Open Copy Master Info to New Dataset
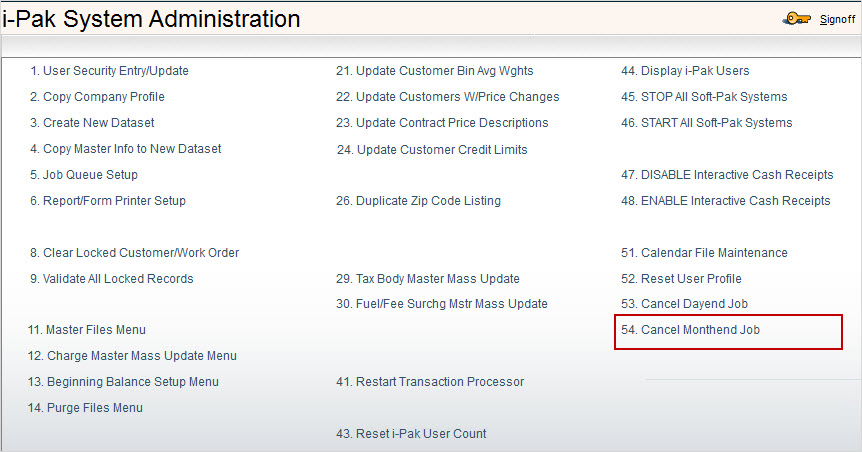The width and height of the screenshot is (862, 452). (126, 148)
